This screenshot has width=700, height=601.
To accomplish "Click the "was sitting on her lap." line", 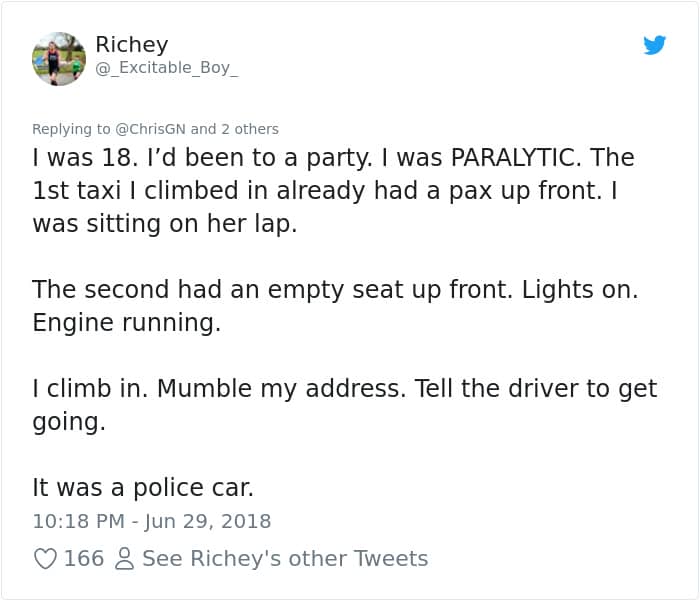I will [x=165, y=223].
